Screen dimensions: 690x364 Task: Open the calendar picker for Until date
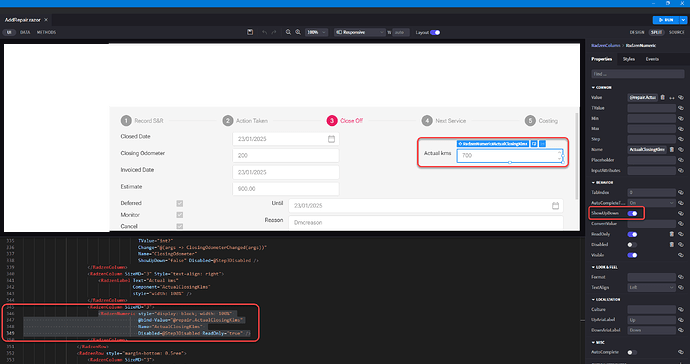[x=555, y=206]
